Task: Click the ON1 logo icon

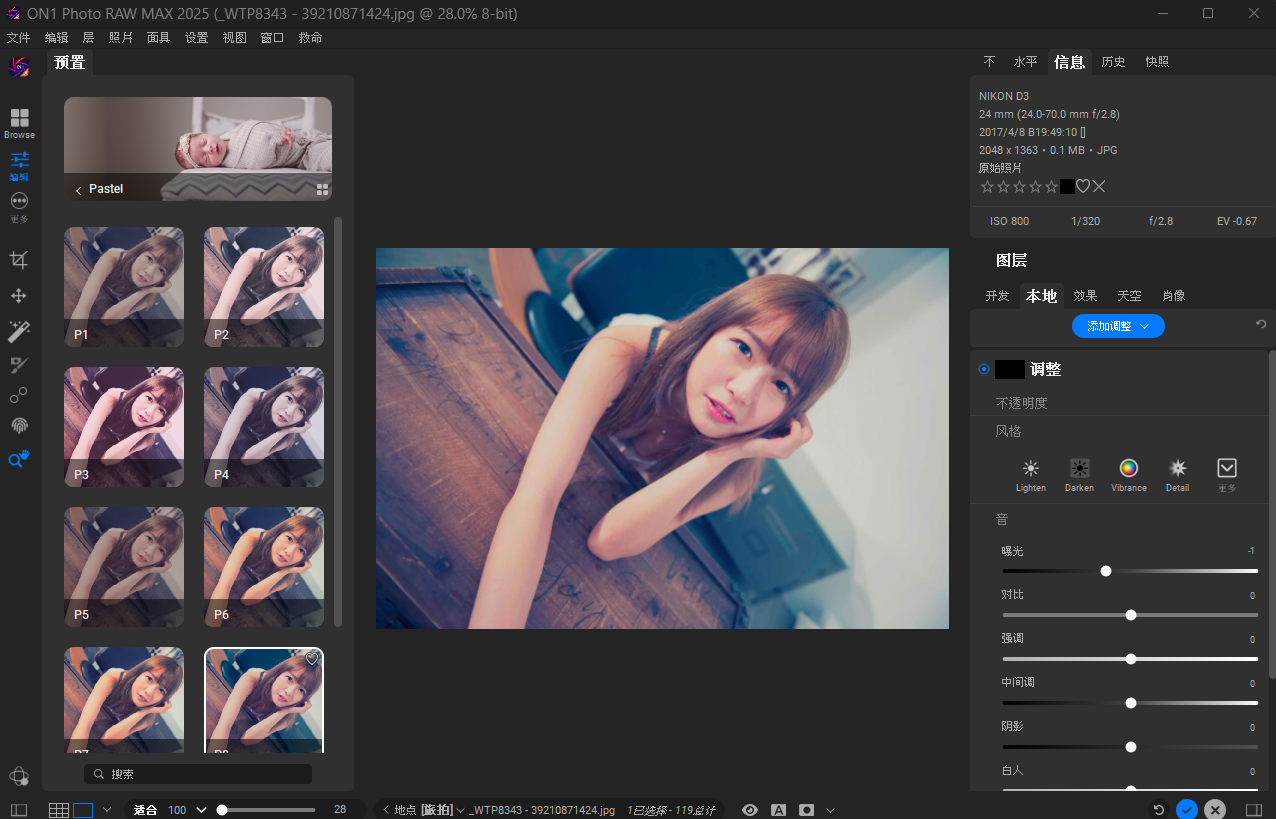Action: [x=19, y=67]
